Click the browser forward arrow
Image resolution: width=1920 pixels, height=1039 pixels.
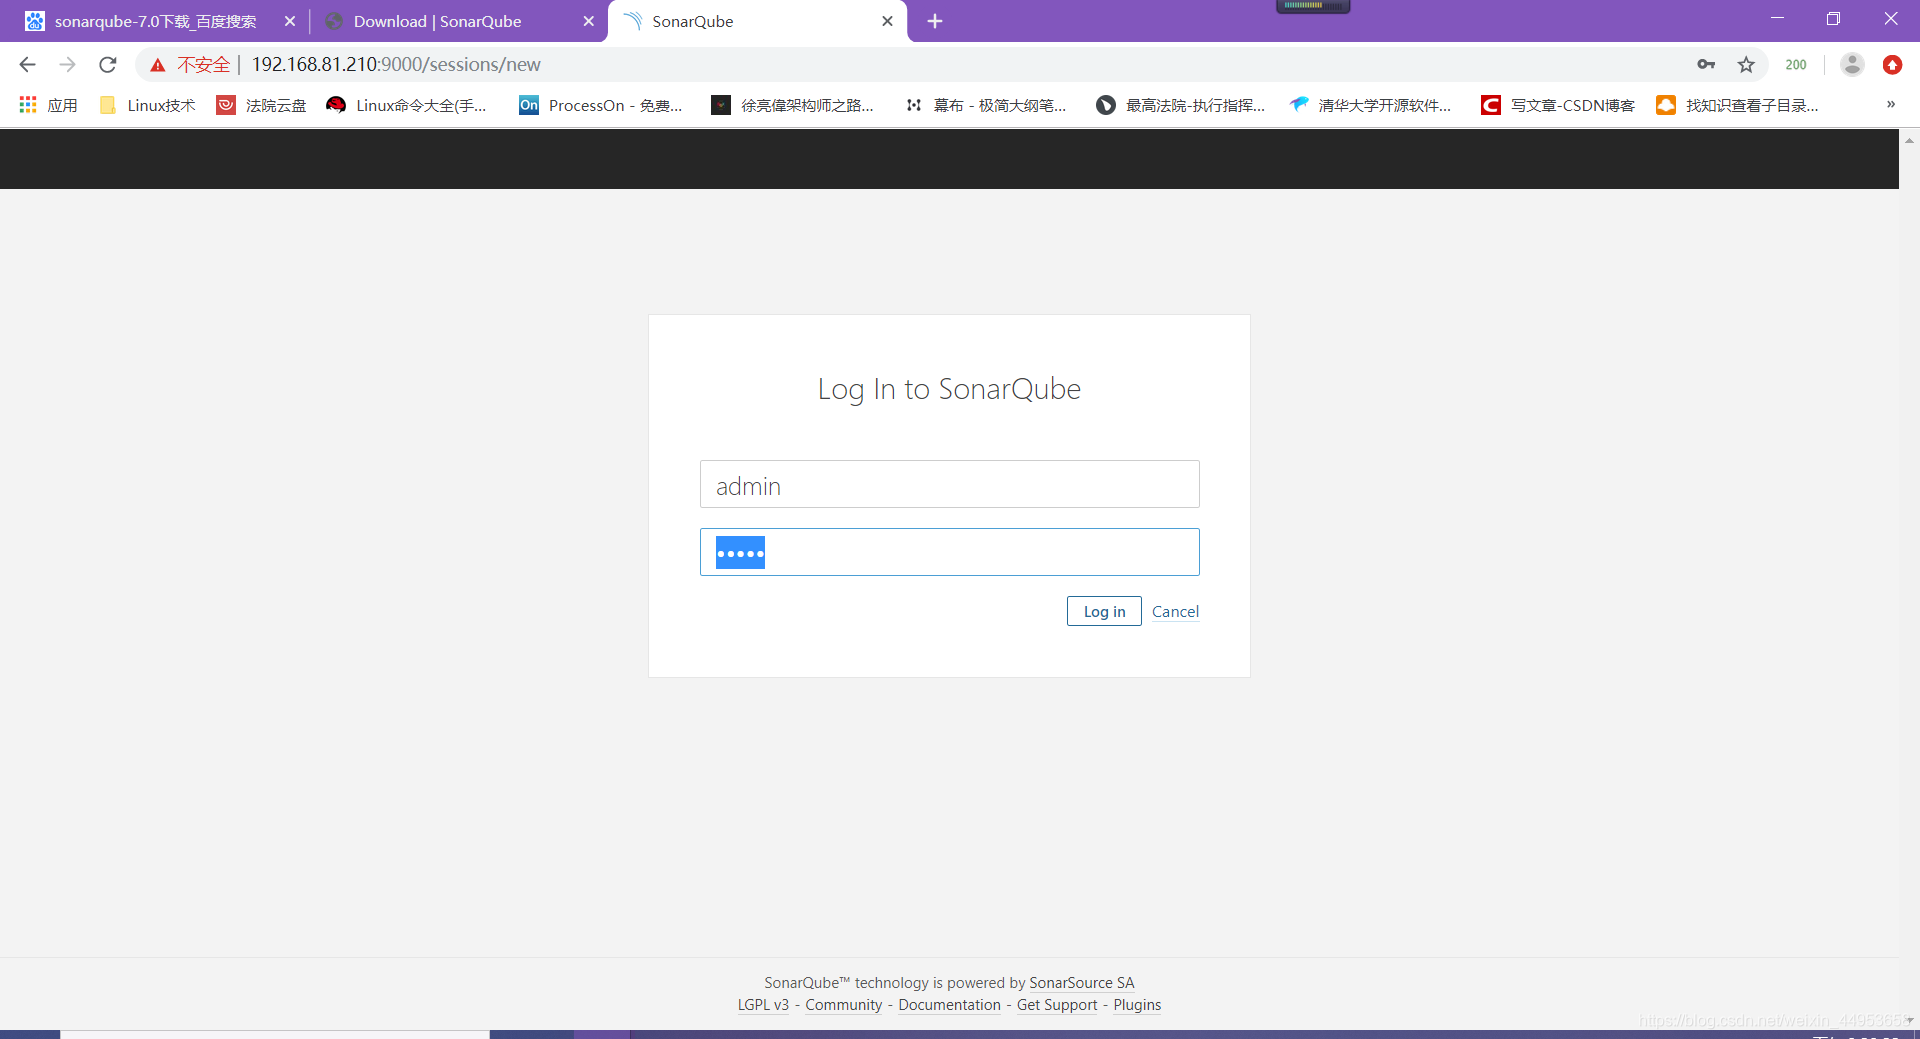pos(67,65)
